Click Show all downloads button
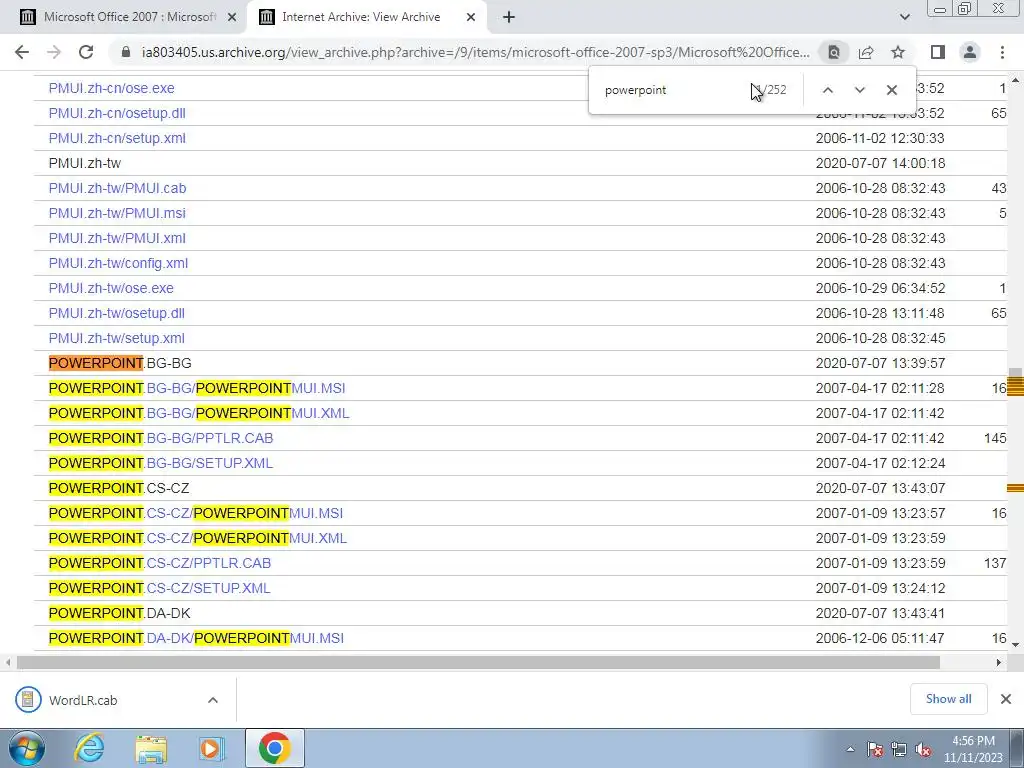The width and height of the screenshot is (1024, 768). pyautogui.click(x=948, y=699)
